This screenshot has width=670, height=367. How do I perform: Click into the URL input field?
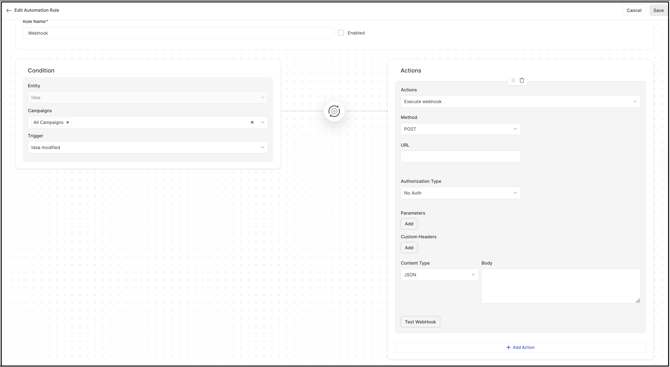point(460,156)
